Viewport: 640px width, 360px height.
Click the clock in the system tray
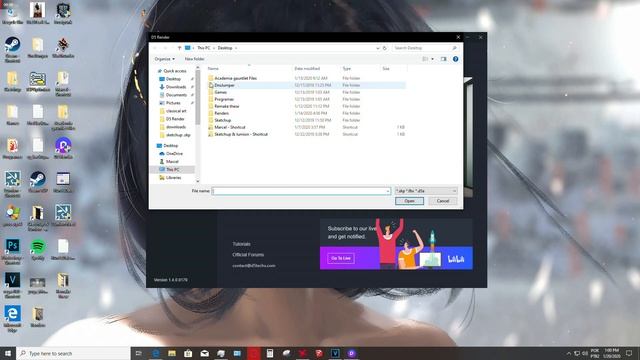click(x=611, y=353)
